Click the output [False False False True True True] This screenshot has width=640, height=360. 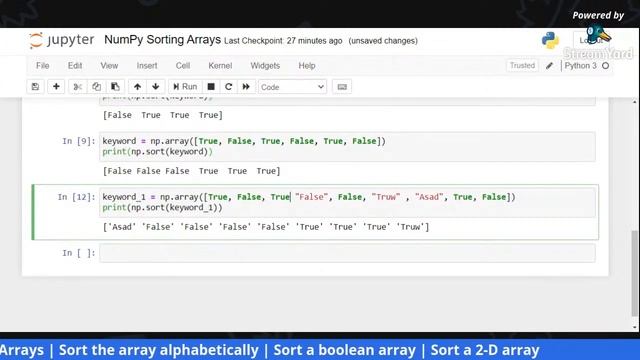point(191,171)
